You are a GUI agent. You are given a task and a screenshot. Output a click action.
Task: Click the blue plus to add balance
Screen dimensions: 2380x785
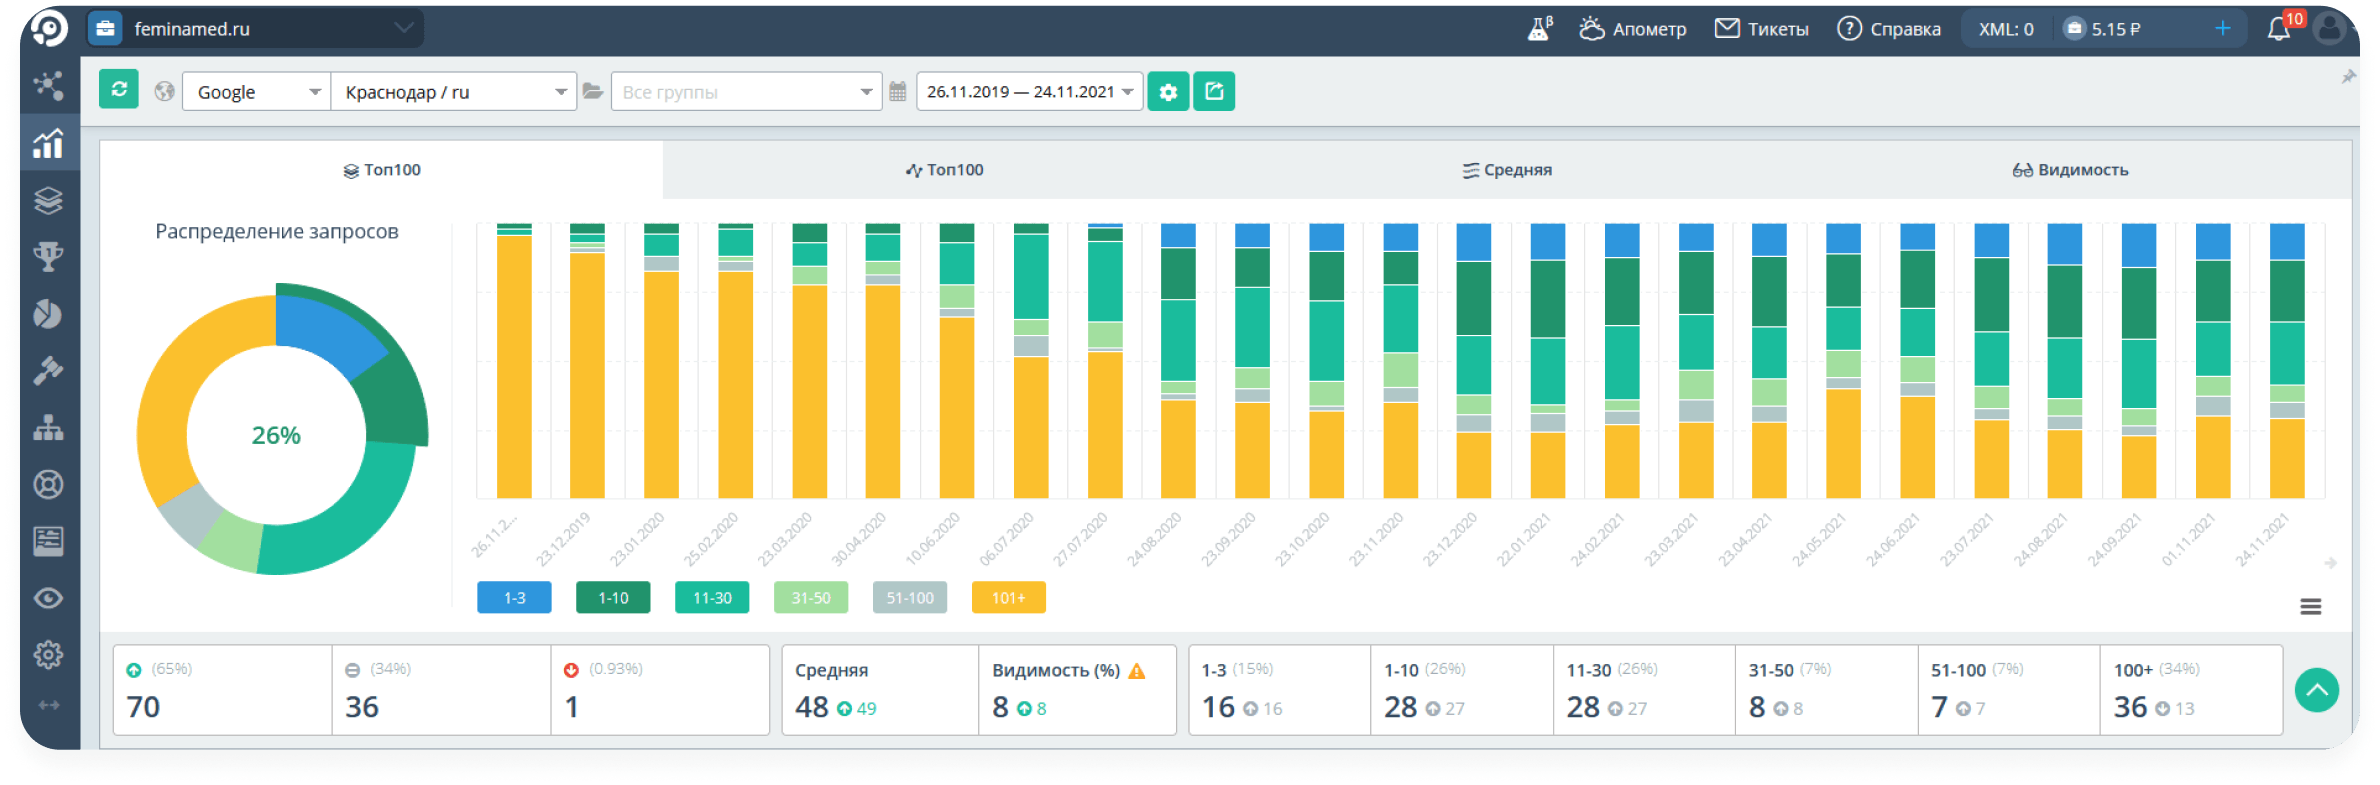click(2222, 29)
